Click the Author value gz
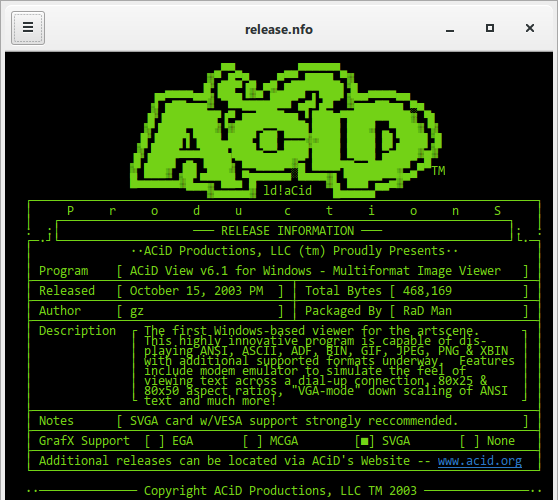This screenshot has height=500, width=558. [x=137, y=311]
